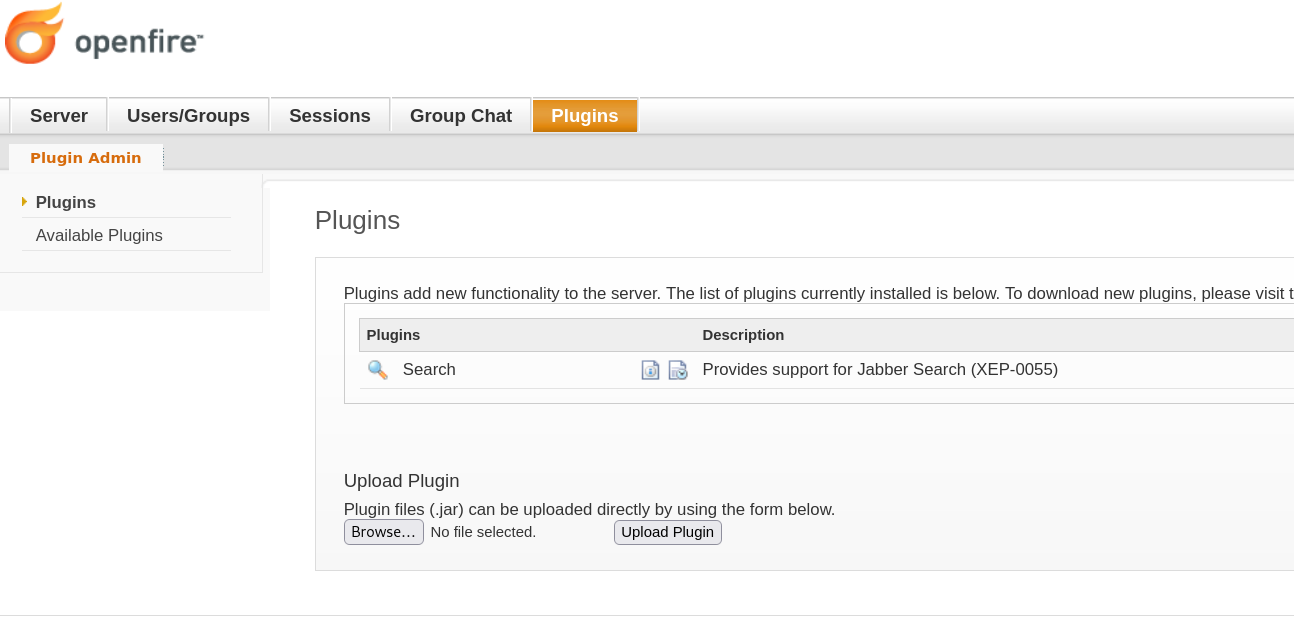Image resolution: width=1294 pixels, height=623 pixels.
Task: Click the Plugin Admin sub-tab
Action: (86, 158)
